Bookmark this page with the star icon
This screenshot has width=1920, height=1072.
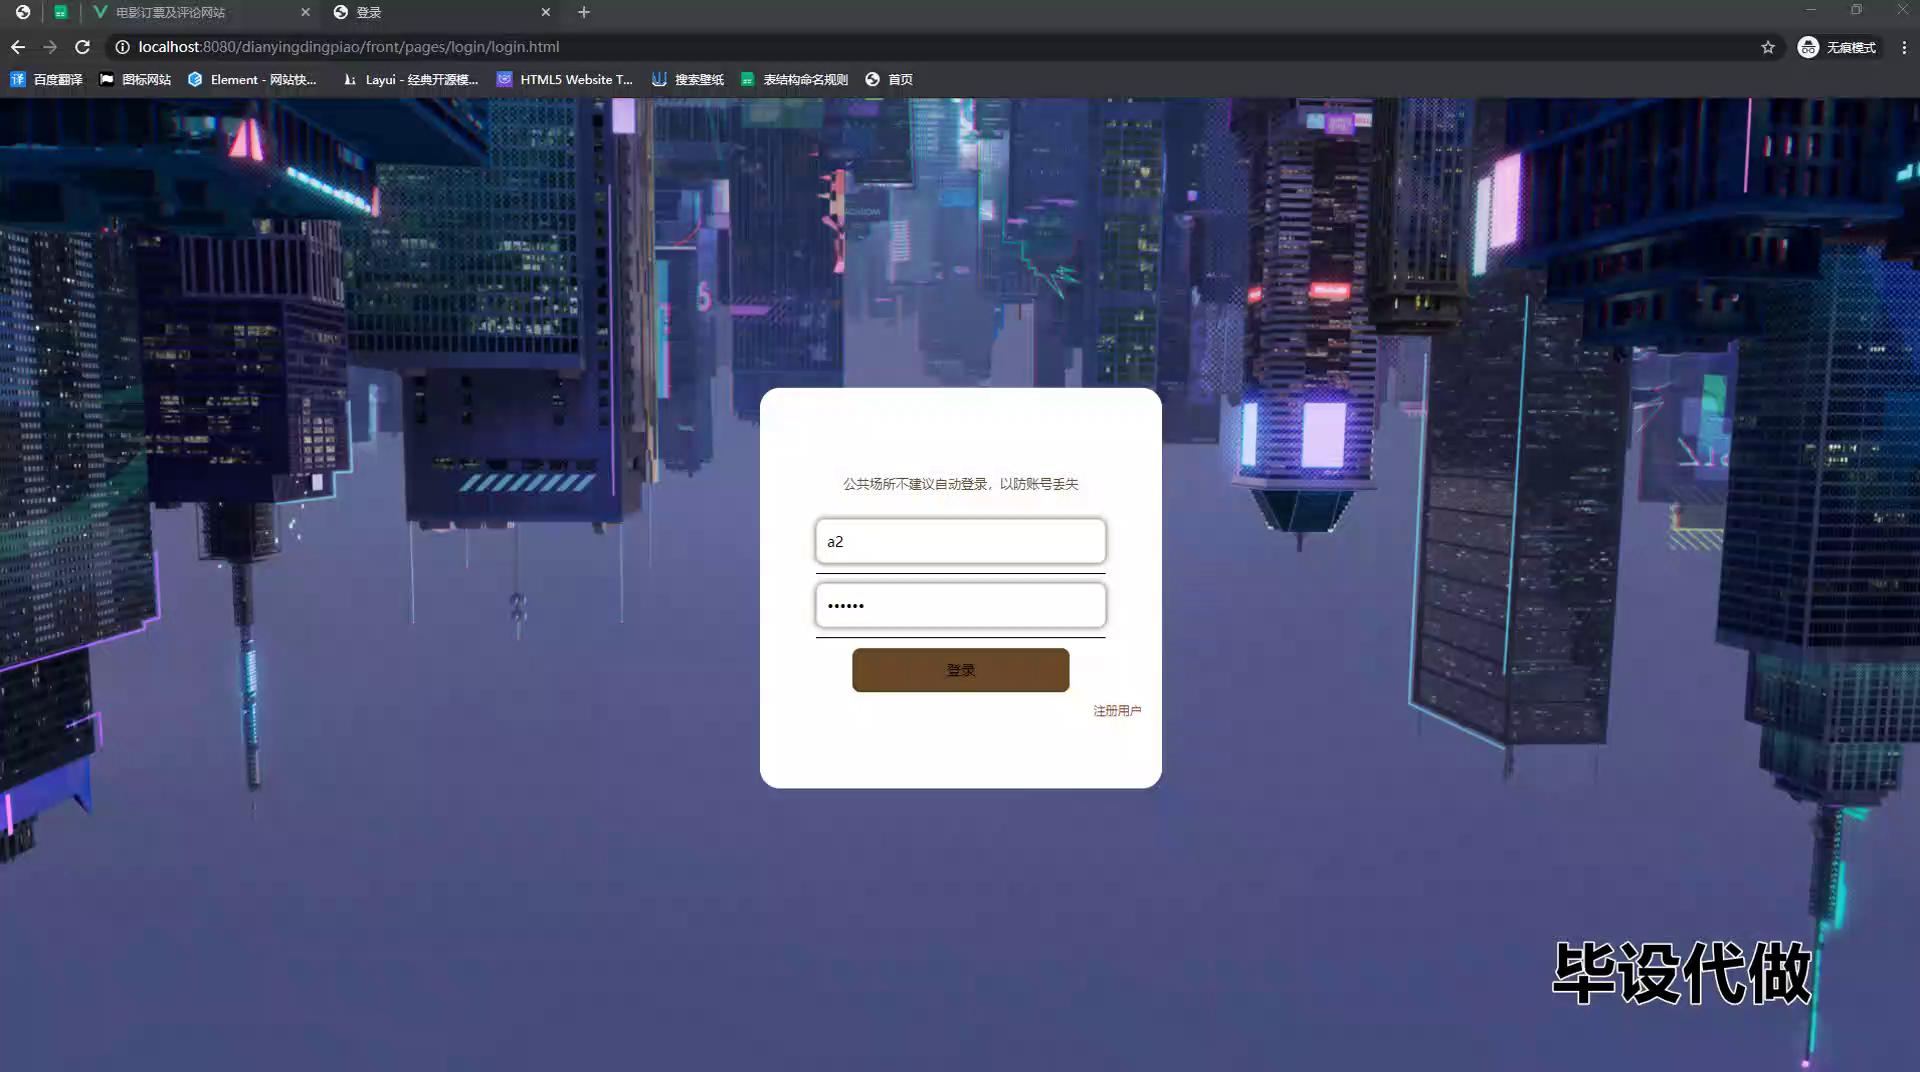(1768, 47)
